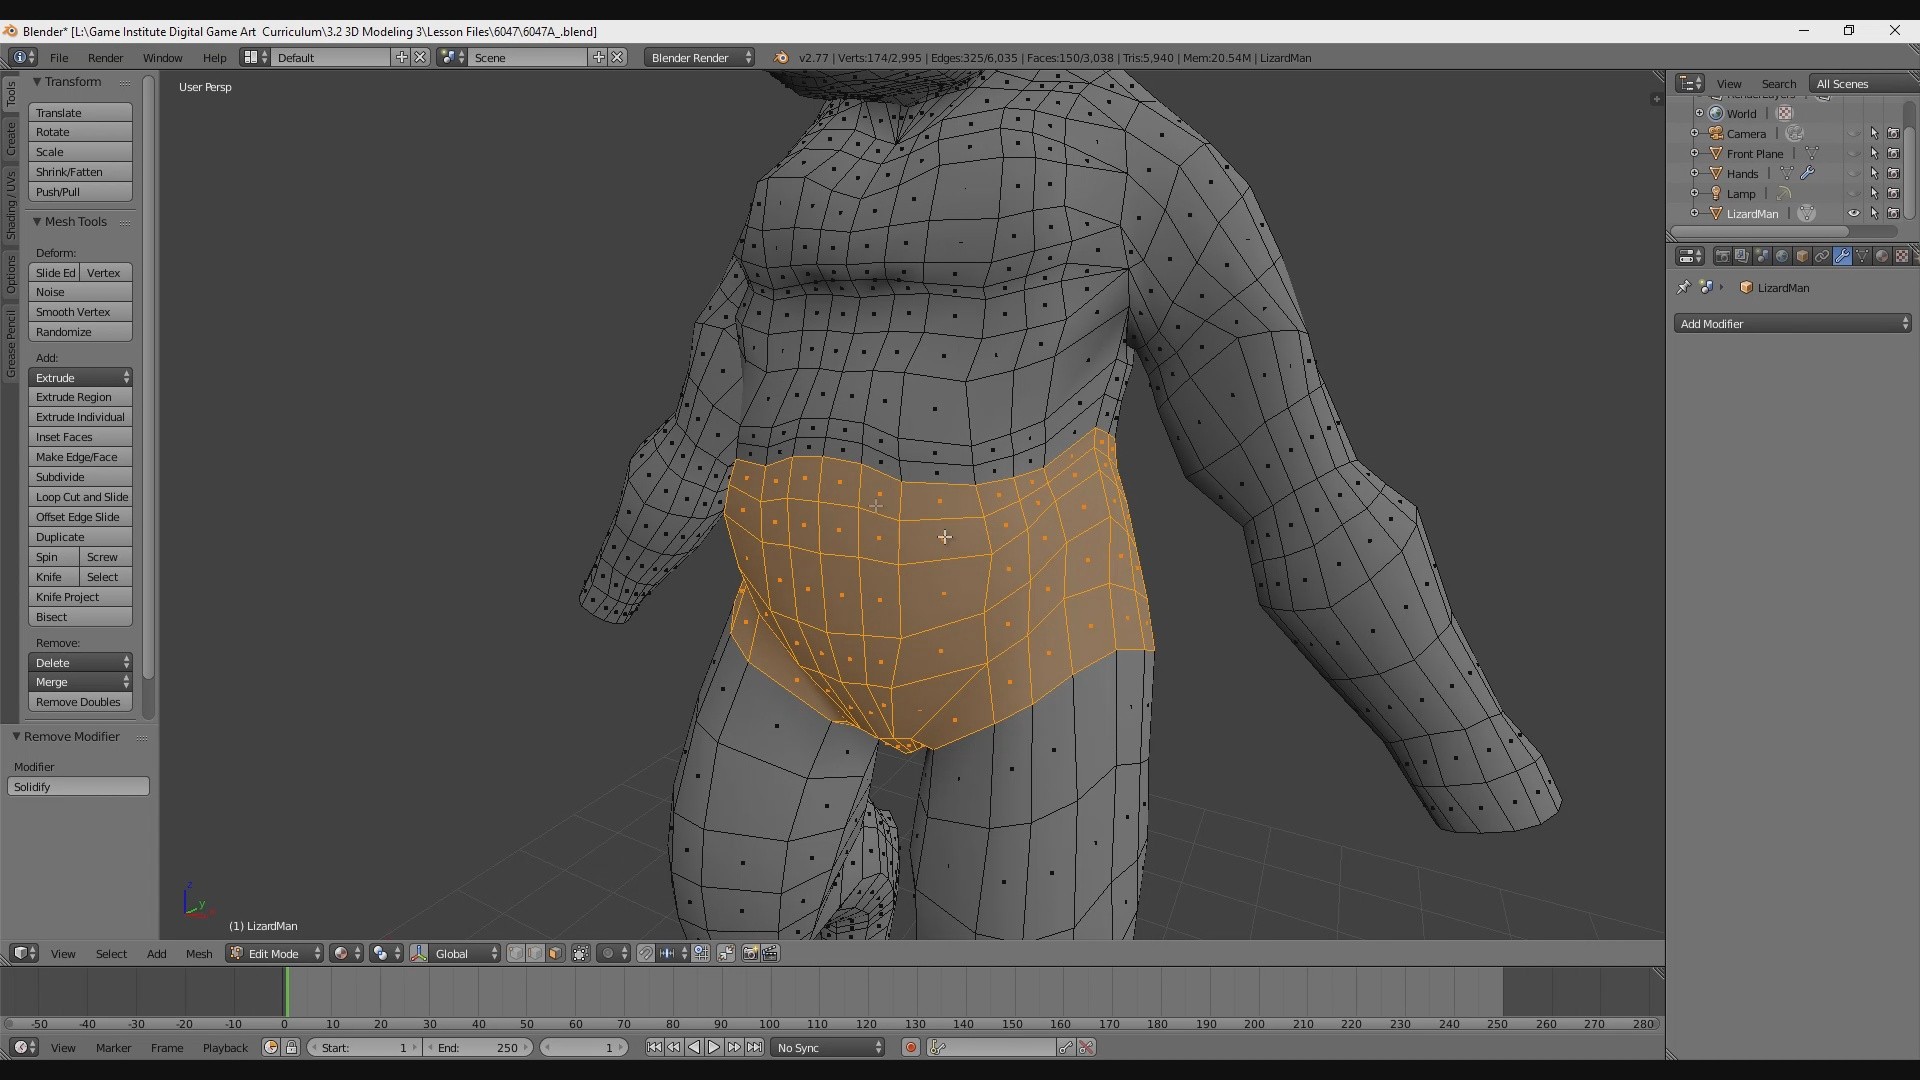The width and height of the screenshot is (1920, 1080).
Task: Click the Remove Doubles button
Action: point(80,702)
